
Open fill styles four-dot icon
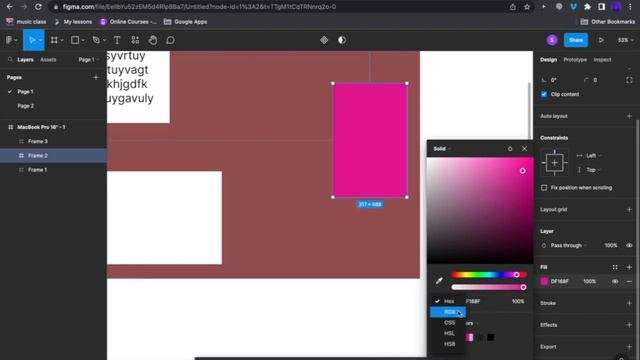(x=615, y=267)
